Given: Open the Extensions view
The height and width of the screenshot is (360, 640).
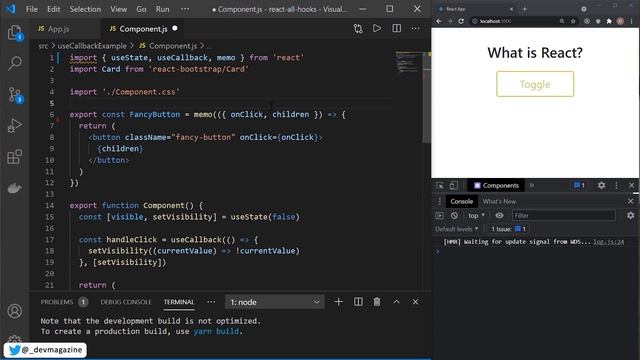Looking at the screenshot, I should coord(15,157).
